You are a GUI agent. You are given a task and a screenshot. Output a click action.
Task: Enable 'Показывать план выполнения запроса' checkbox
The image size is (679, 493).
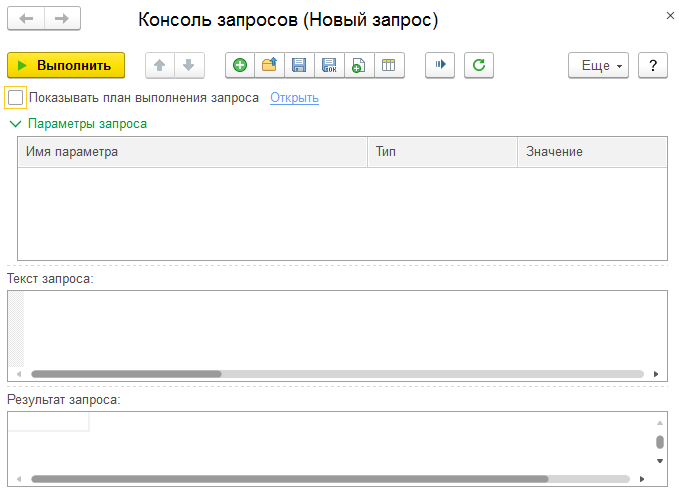coord(15,98)
